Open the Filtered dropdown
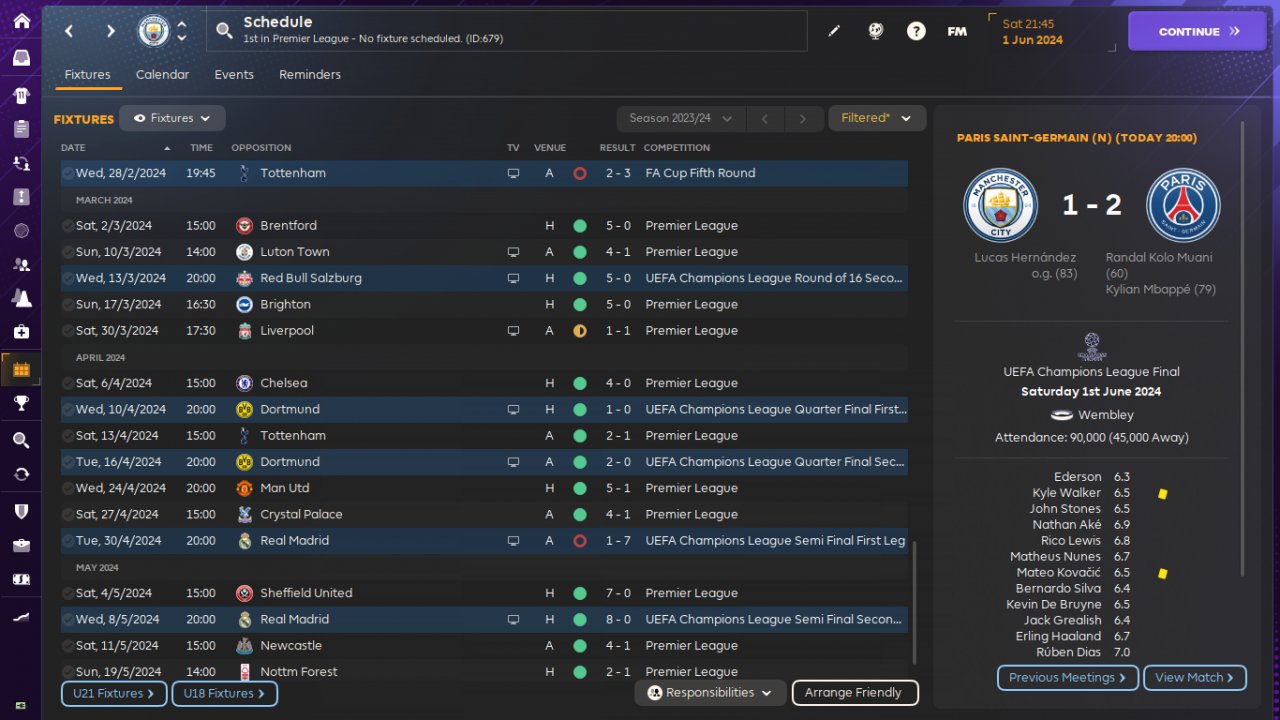This screenshot has width=1280, height=720. (x=876, y=118)
